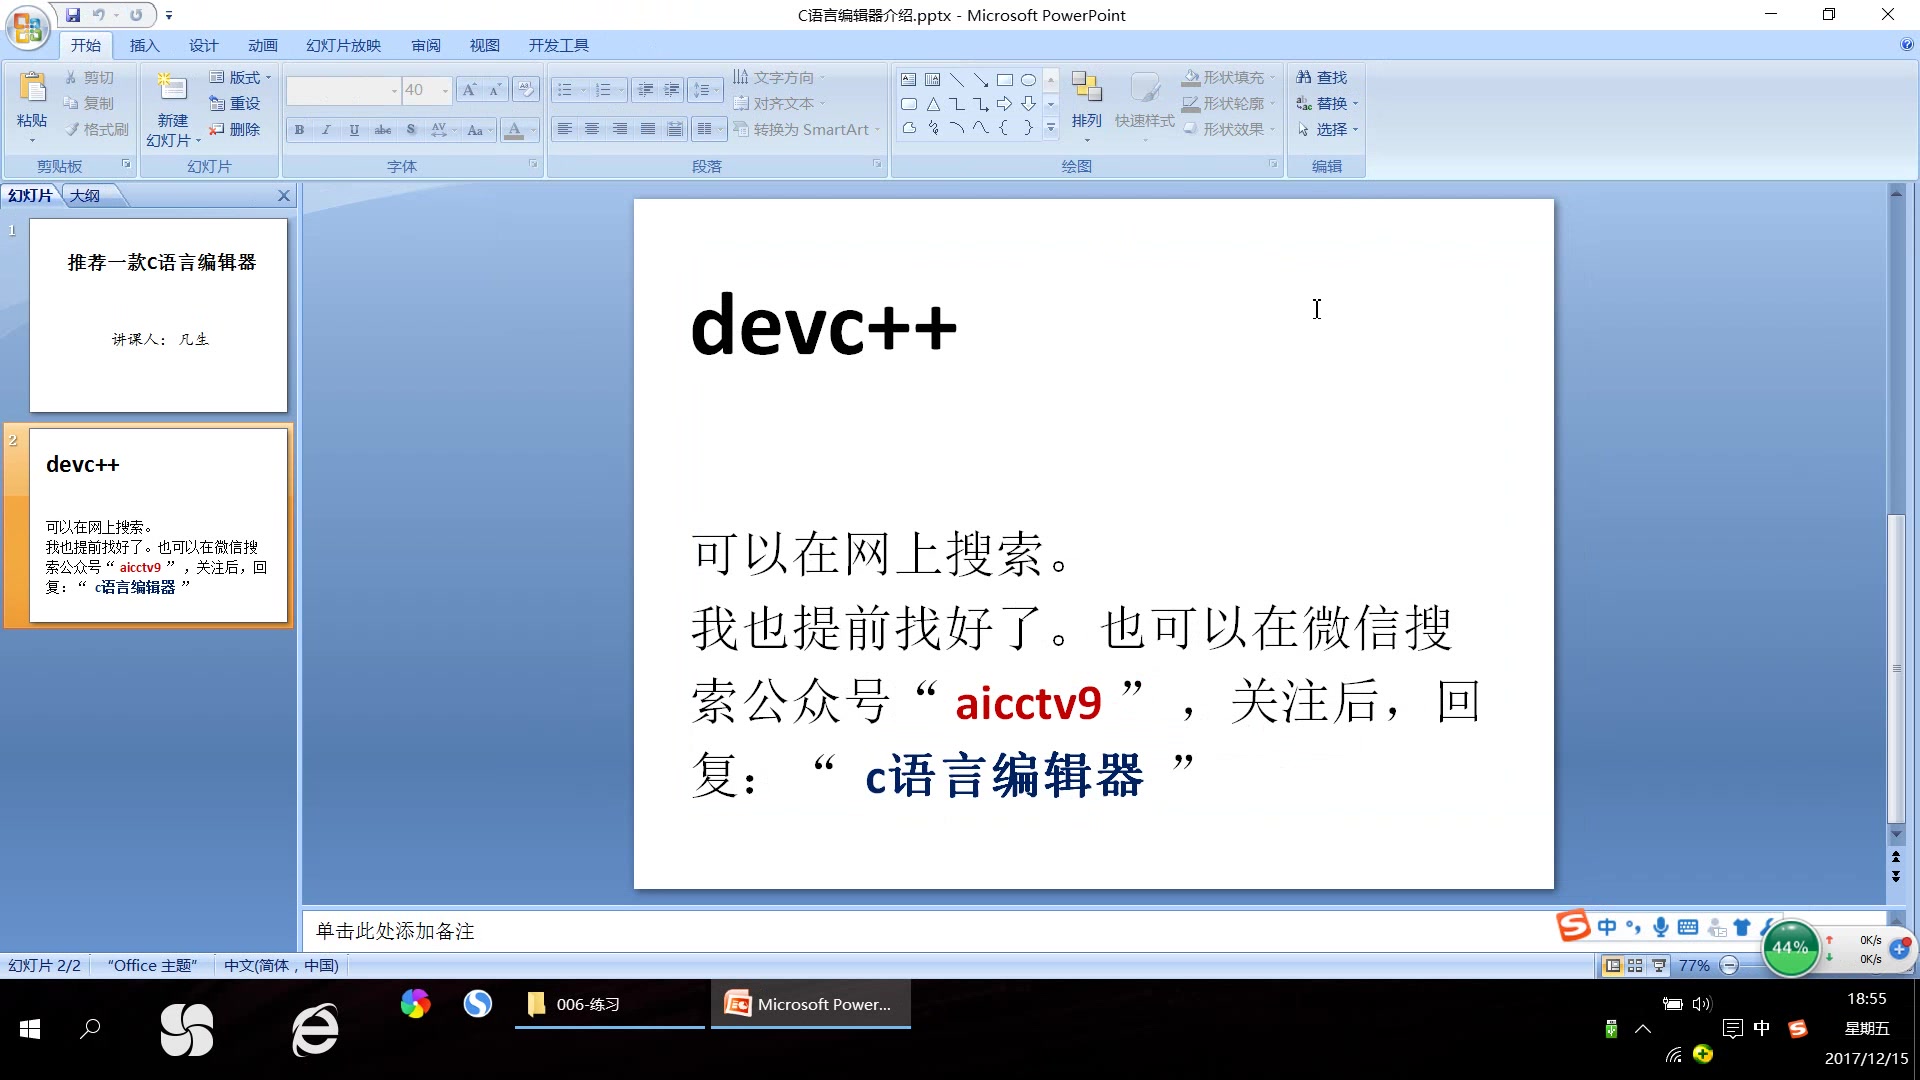This screenshot has height=1080, width=1920.
Task: Select slide 1 thumbnail in the slide panel
Action: point(160,315)
